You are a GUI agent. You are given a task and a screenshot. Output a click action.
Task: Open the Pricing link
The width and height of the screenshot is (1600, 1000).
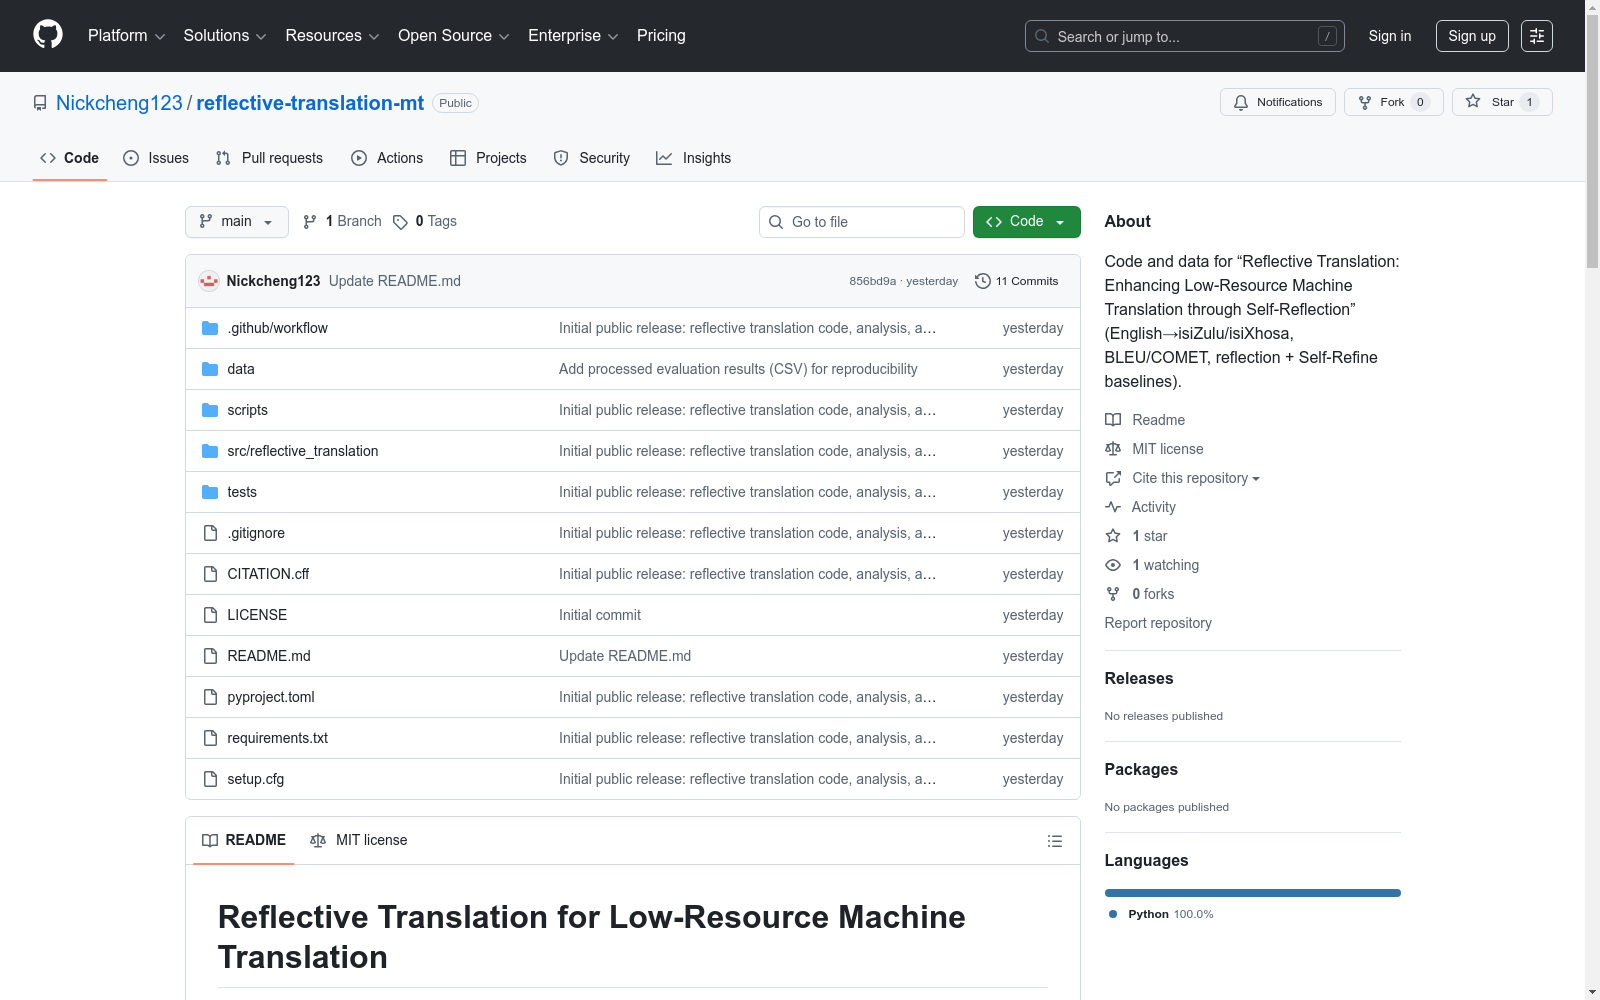[x=661, y=36]
